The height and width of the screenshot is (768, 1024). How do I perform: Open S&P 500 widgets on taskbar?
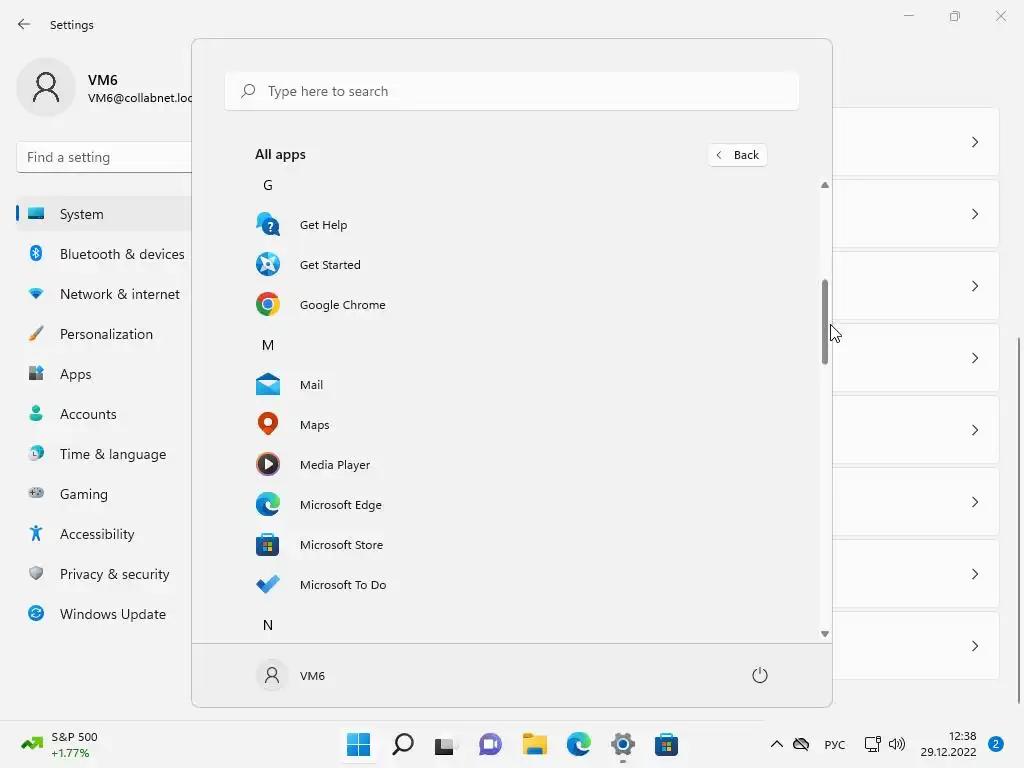tap(59, 744)
